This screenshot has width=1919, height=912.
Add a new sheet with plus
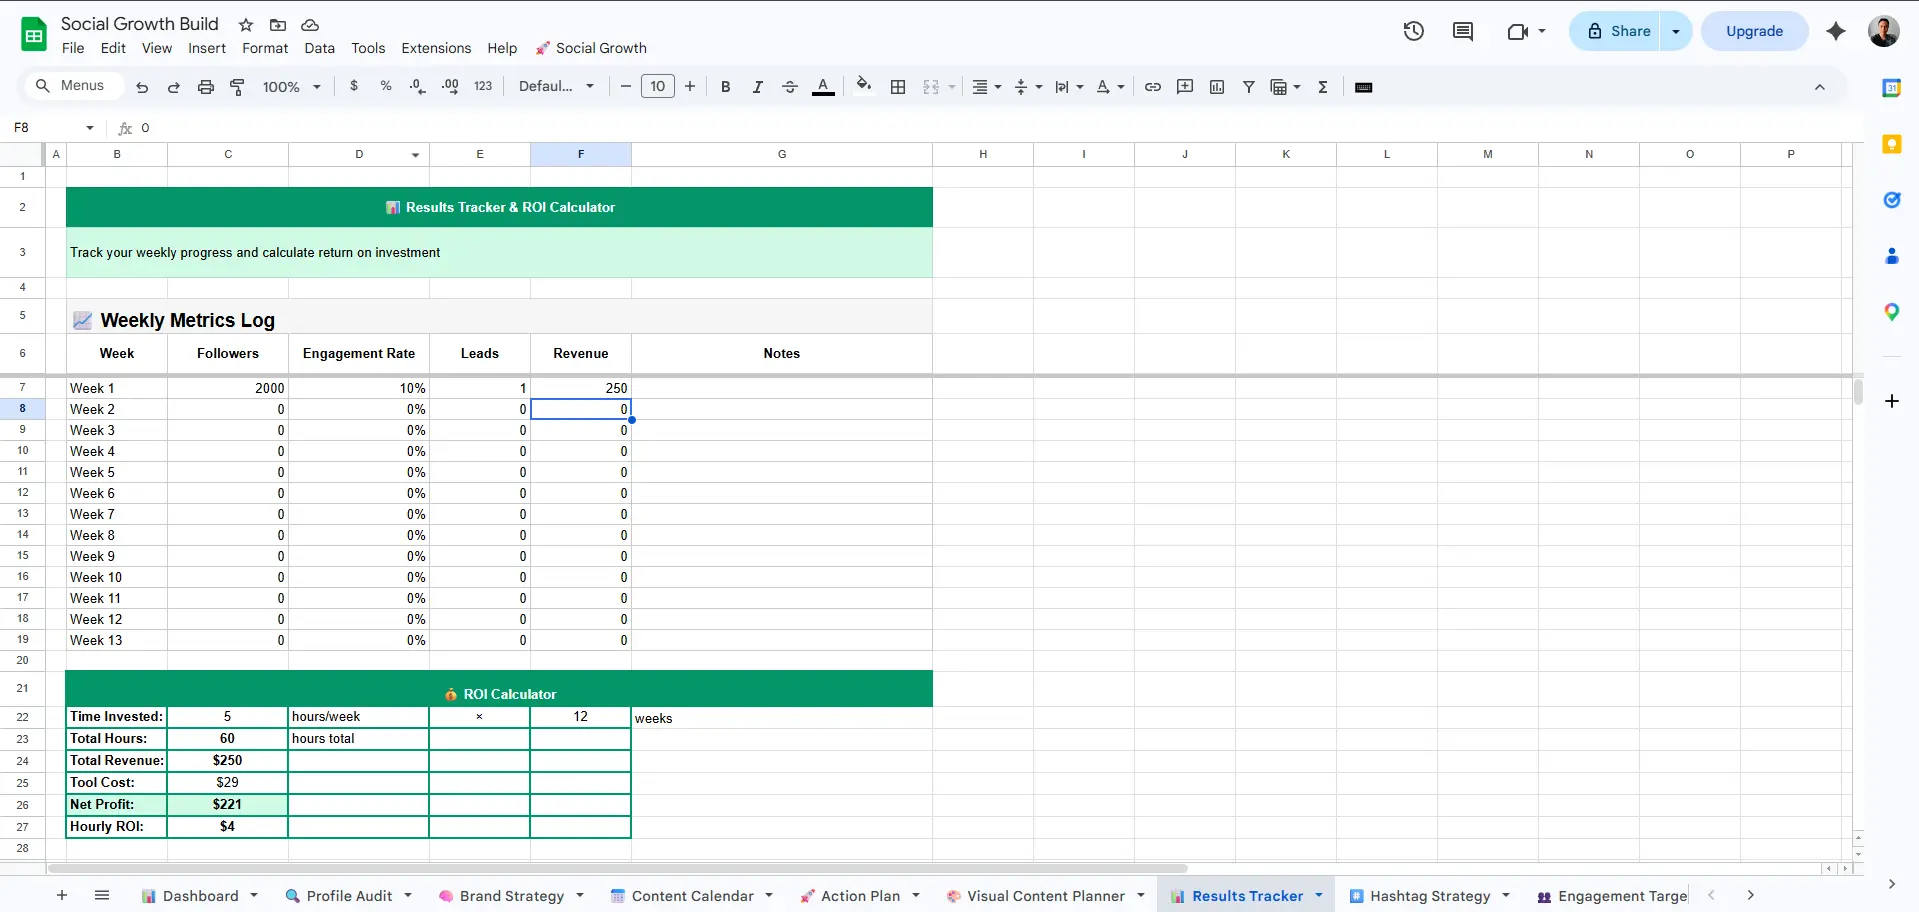point(62,895)
